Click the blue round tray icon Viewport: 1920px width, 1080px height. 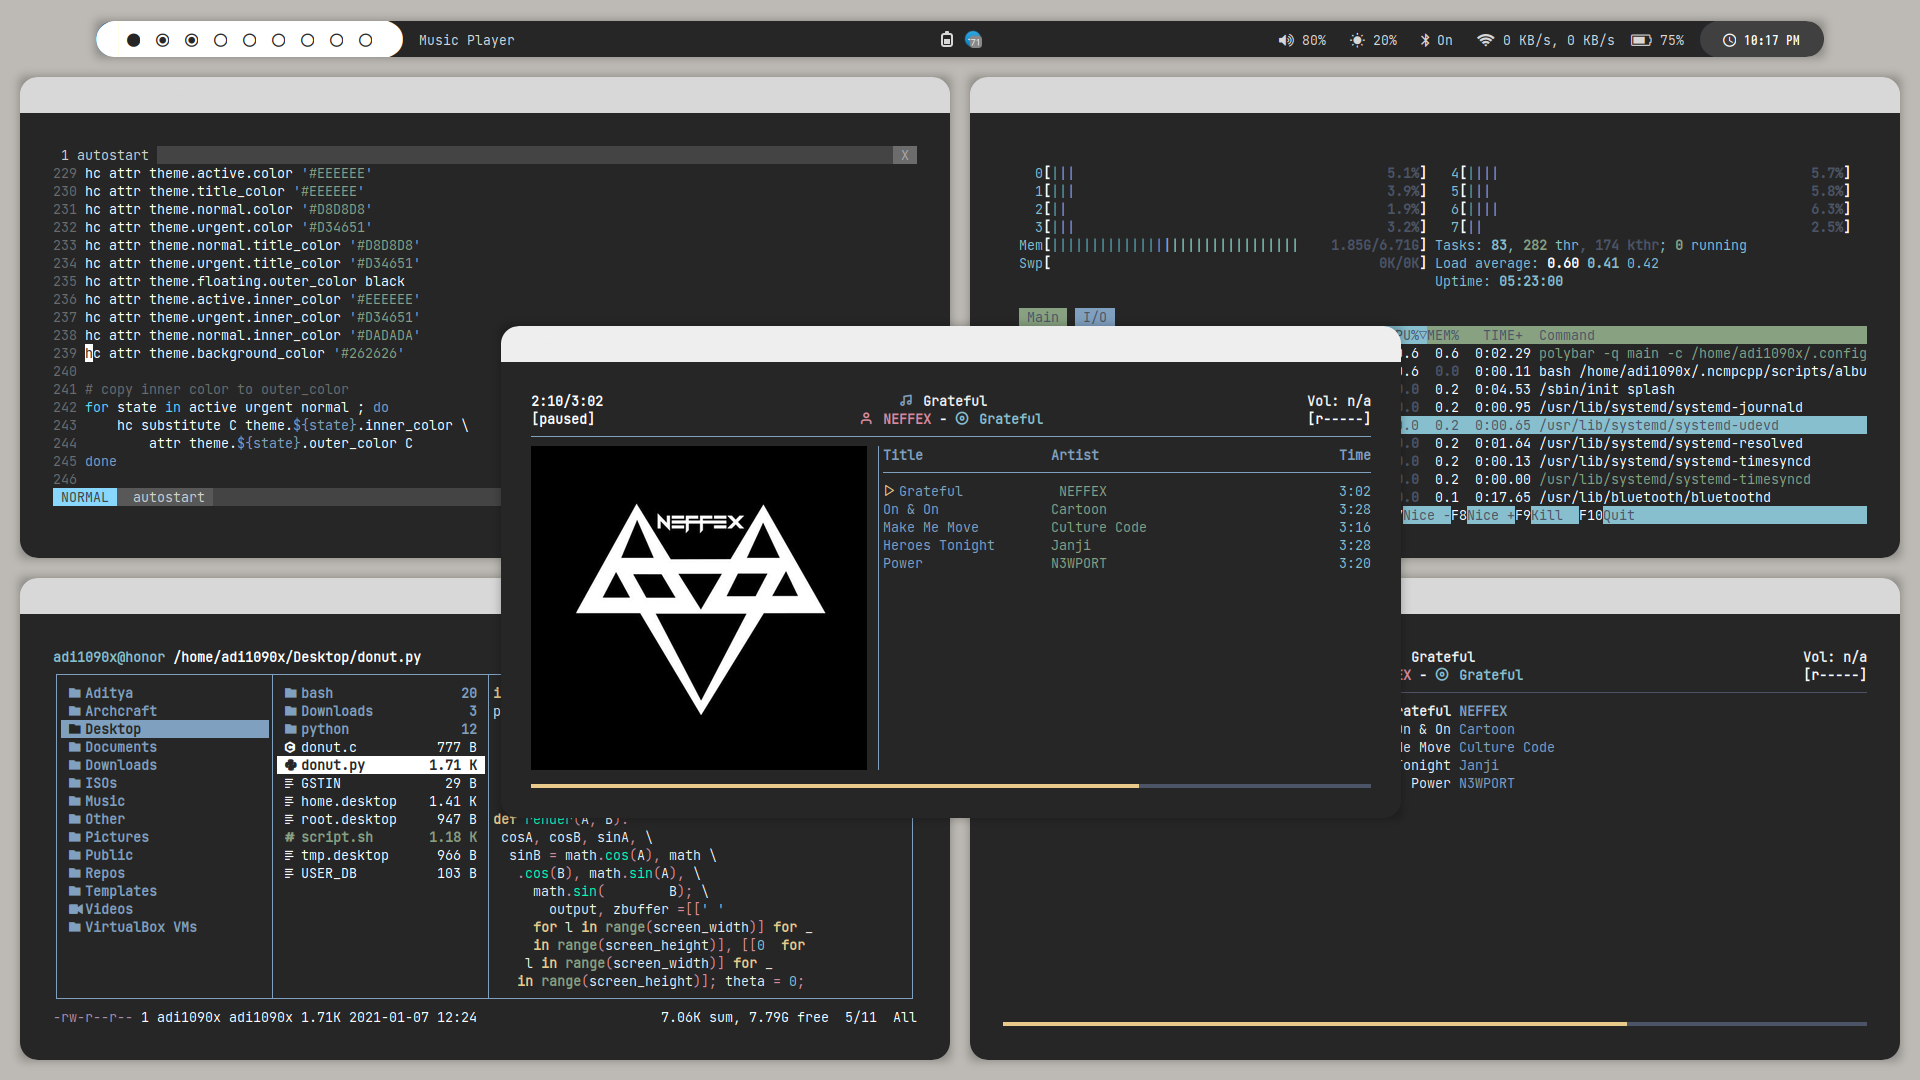pyautogui.click(x=973, y=40)
